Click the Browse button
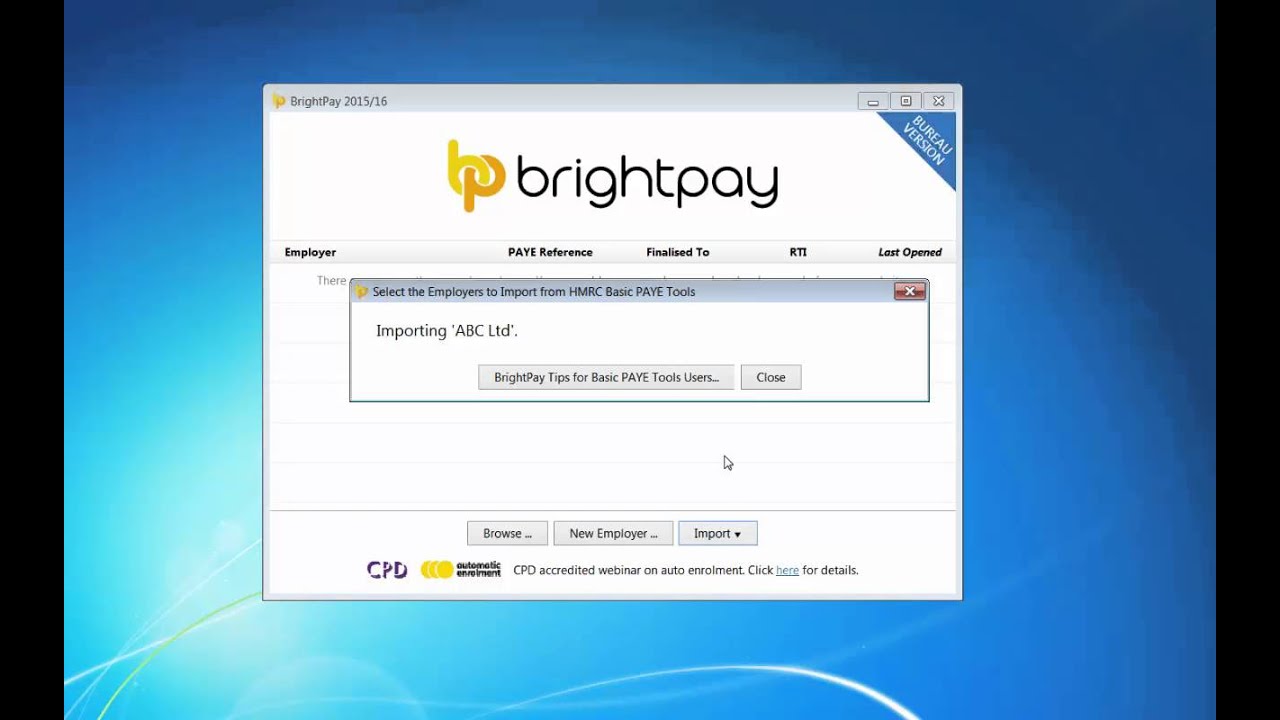 pyautogui.click(x=507, y=533)
